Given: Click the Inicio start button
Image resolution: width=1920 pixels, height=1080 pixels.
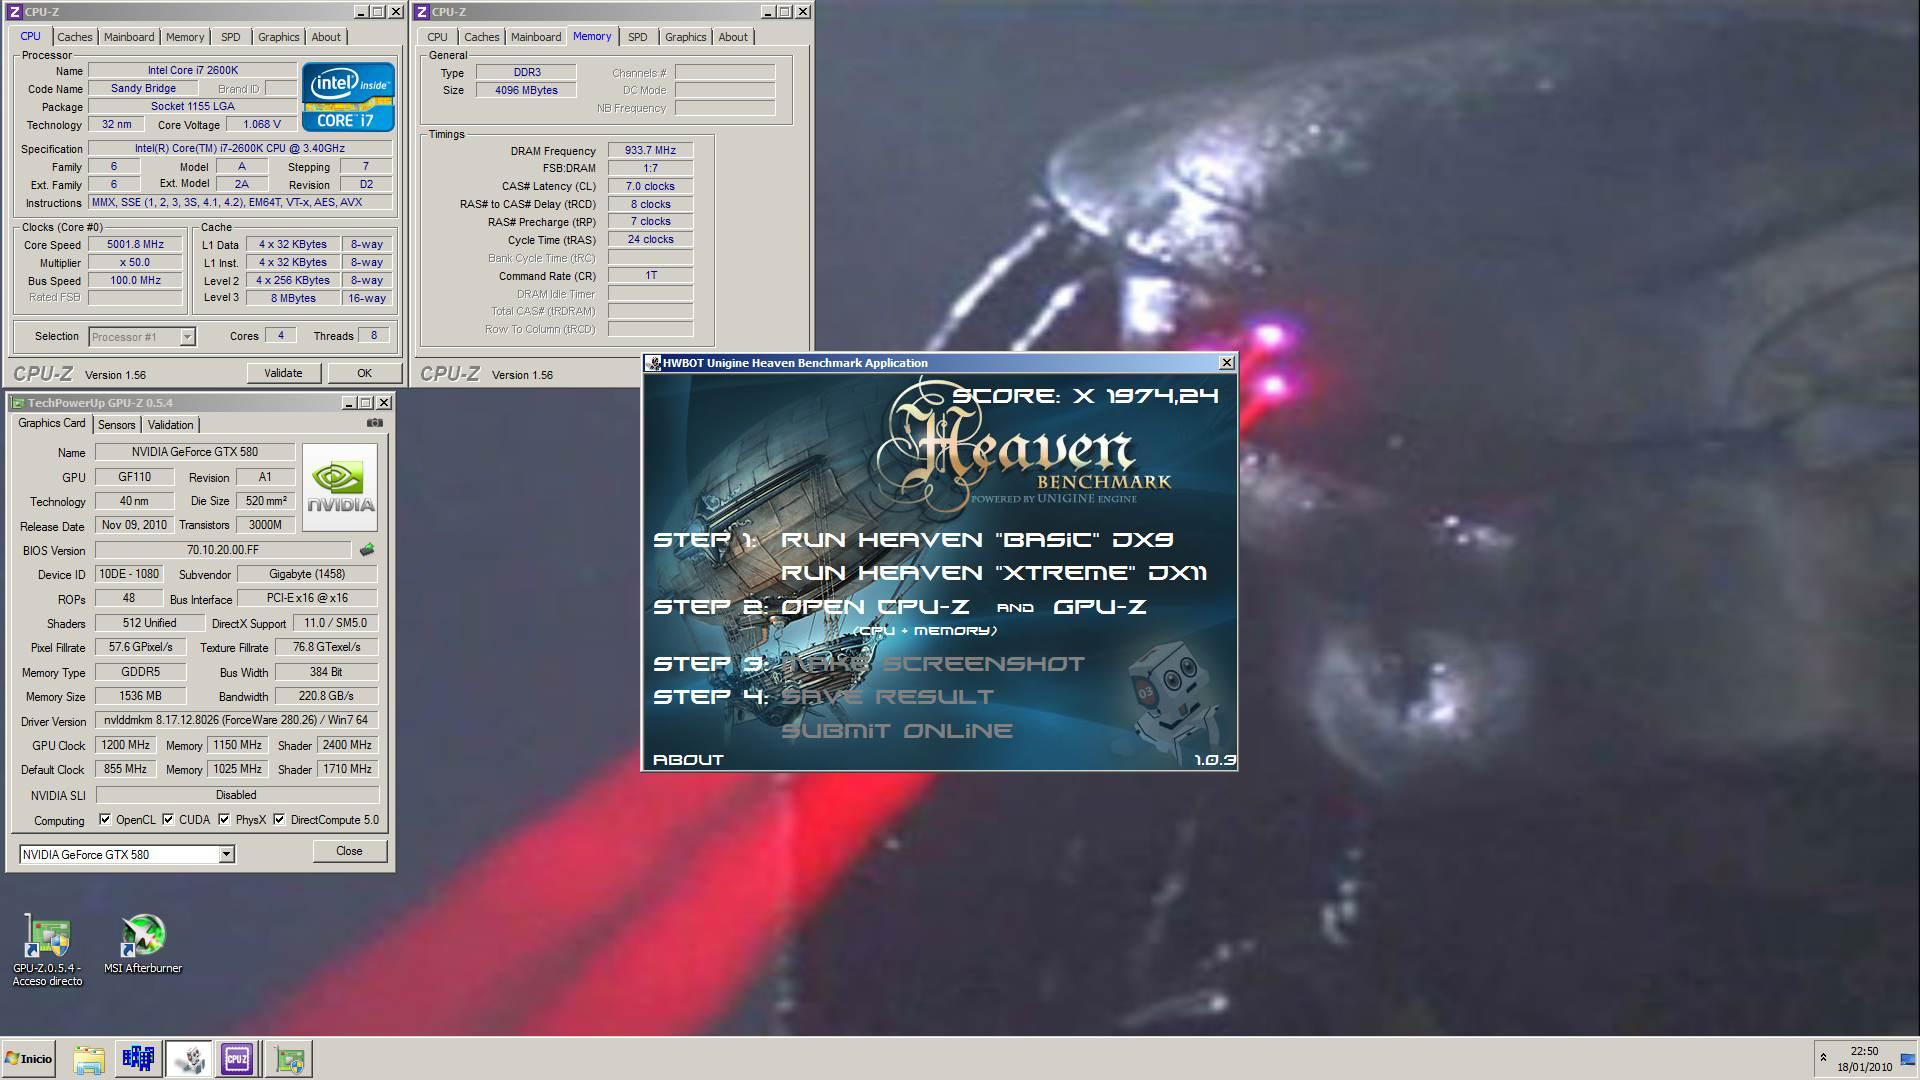Looking at the screenshot, I should pyautogui.click(x=29, y=1059).
